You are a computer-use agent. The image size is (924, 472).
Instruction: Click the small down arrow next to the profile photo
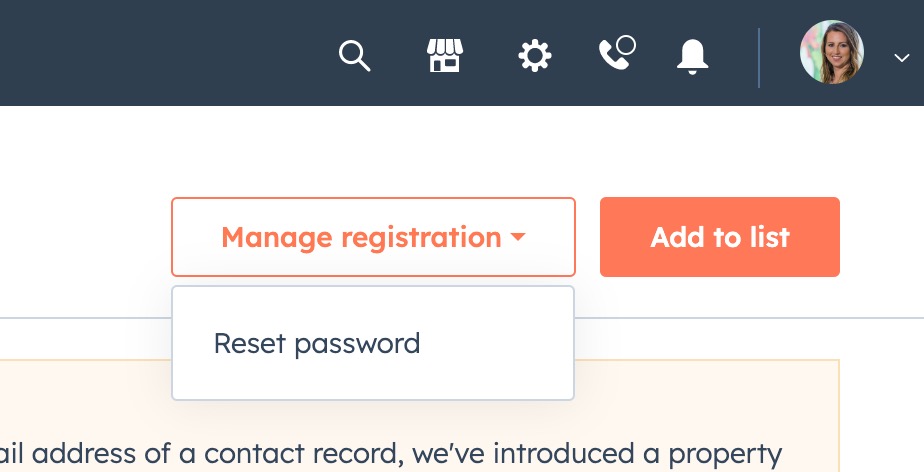click(900, 58)
